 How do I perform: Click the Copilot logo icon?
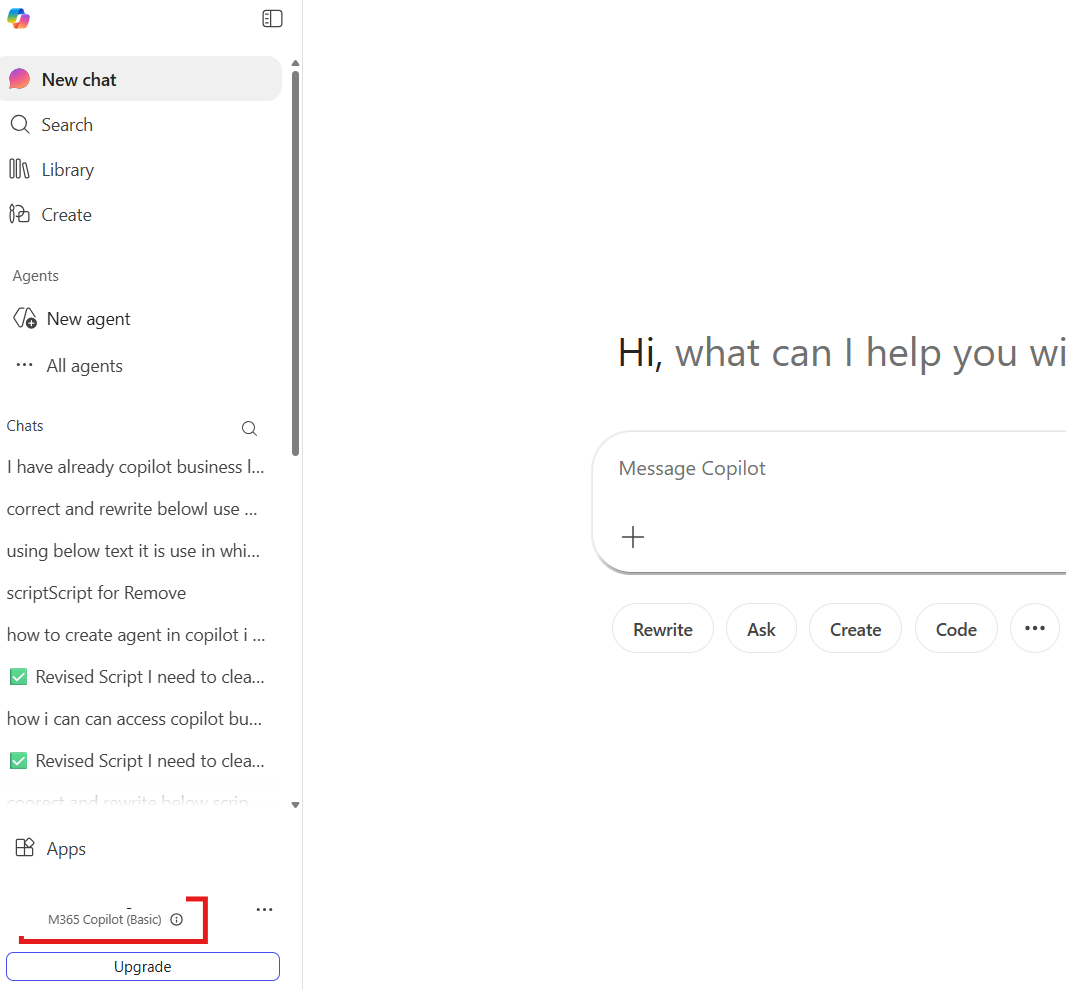[18, 18]
